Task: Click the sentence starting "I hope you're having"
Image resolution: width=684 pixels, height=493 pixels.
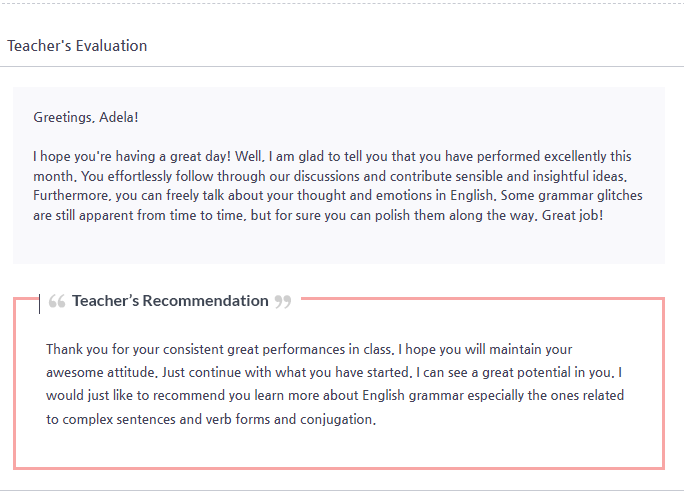Action: coord(132,156)
